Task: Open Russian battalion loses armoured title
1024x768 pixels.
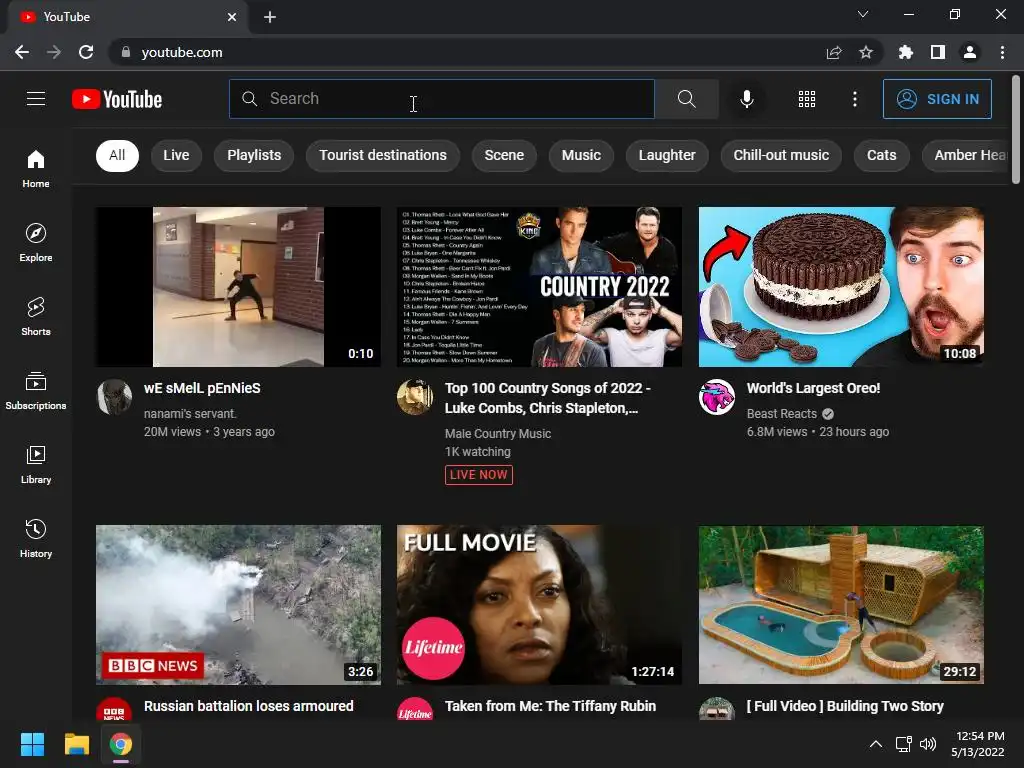Action: click(248, 706)
